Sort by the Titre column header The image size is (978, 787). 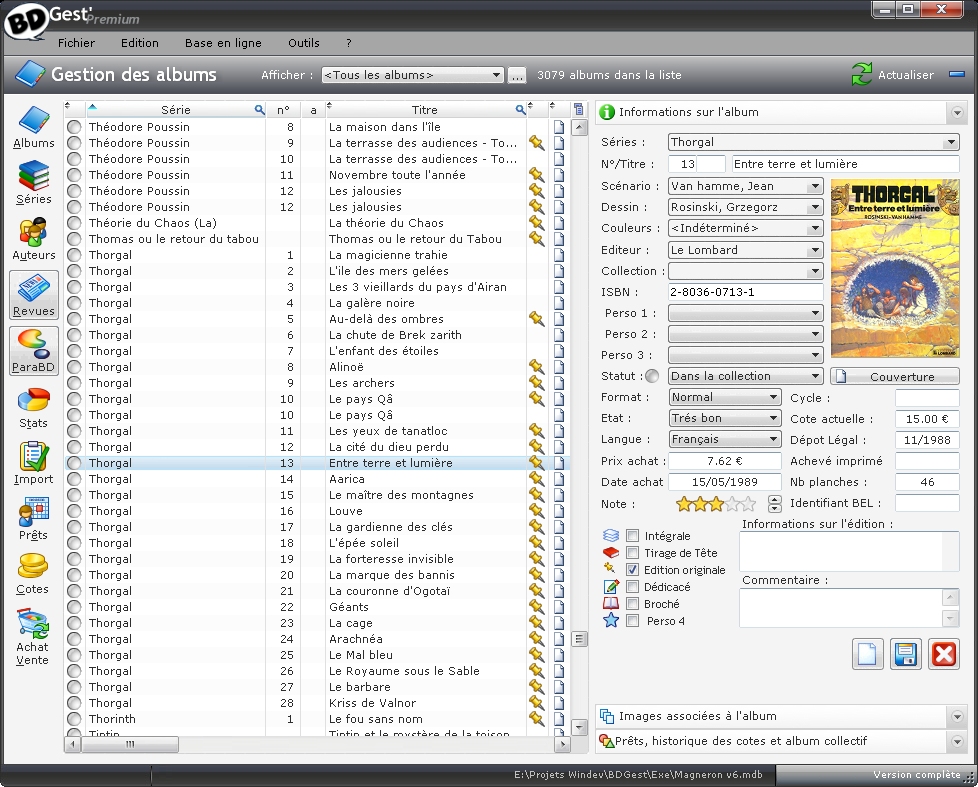(424, 110)
